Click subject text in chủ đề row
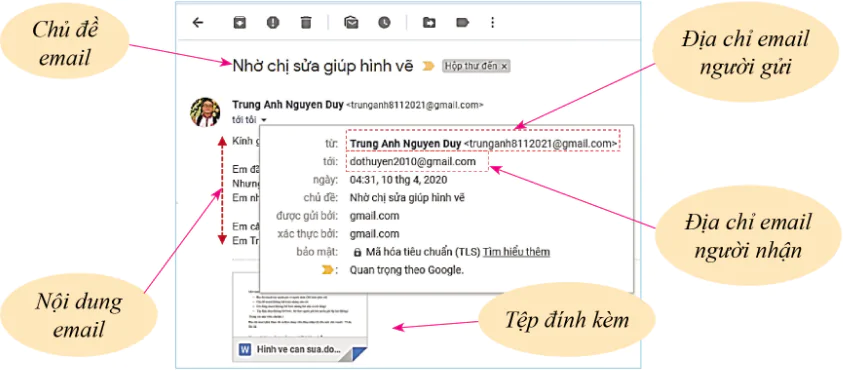843x371 pixels. click(x=407, y=198)
